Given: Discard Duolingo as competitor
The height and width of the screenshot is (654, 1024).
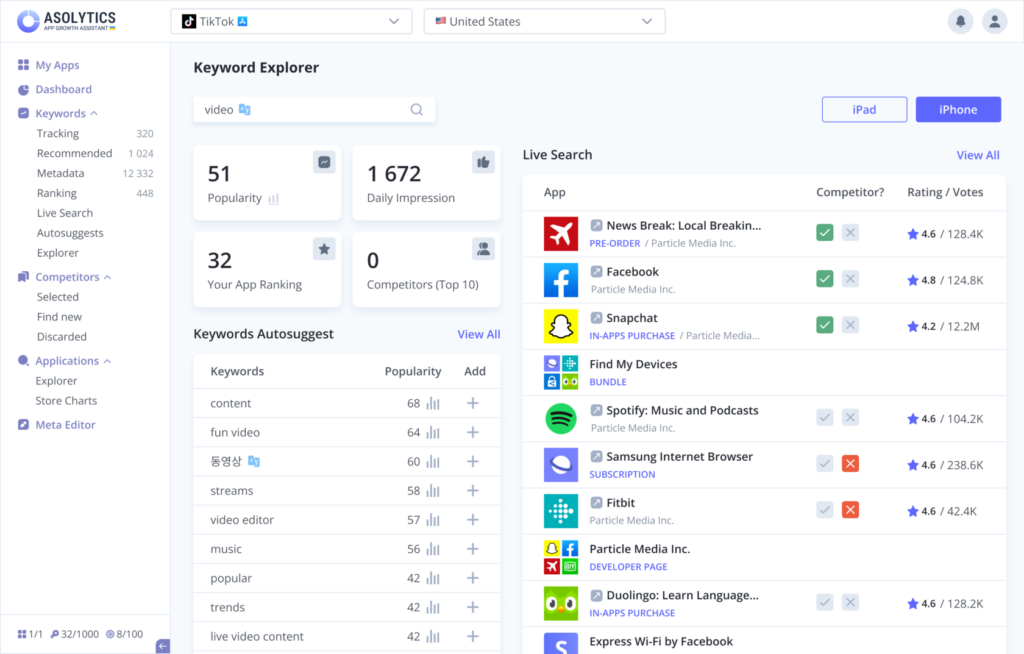Looking at the screenshot, I should coord(850,602).
